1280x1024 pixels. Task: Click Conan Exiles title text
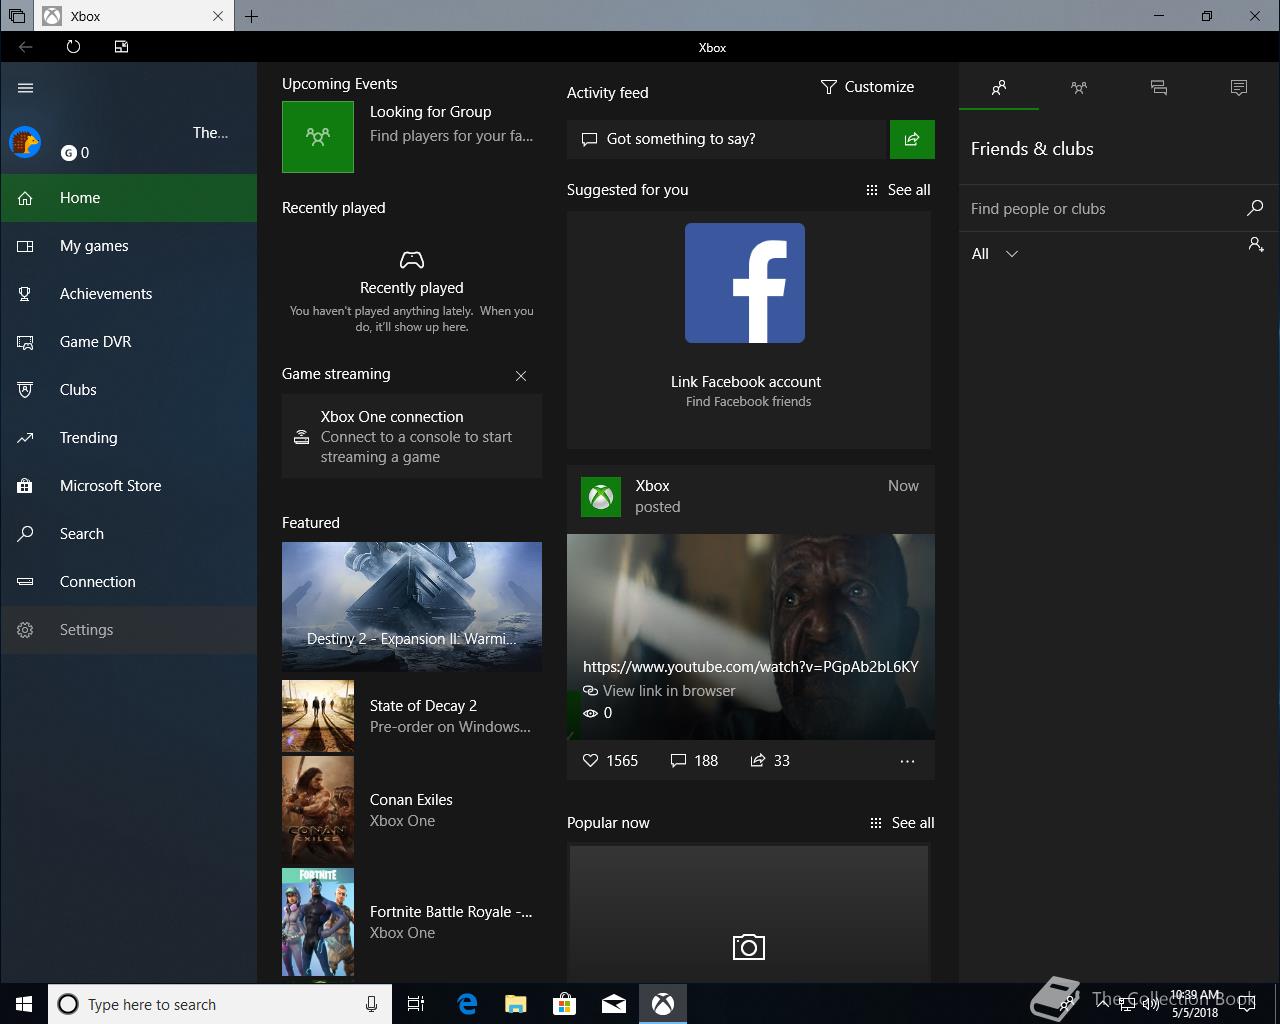[x=411, y=800]
